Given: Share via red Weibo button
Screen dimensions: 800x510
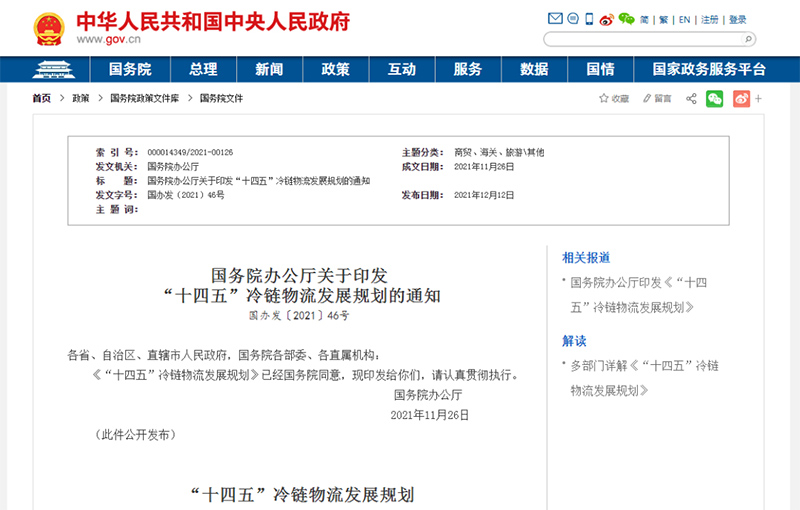Looking at the screenshot, I should [x=741, y=98].
